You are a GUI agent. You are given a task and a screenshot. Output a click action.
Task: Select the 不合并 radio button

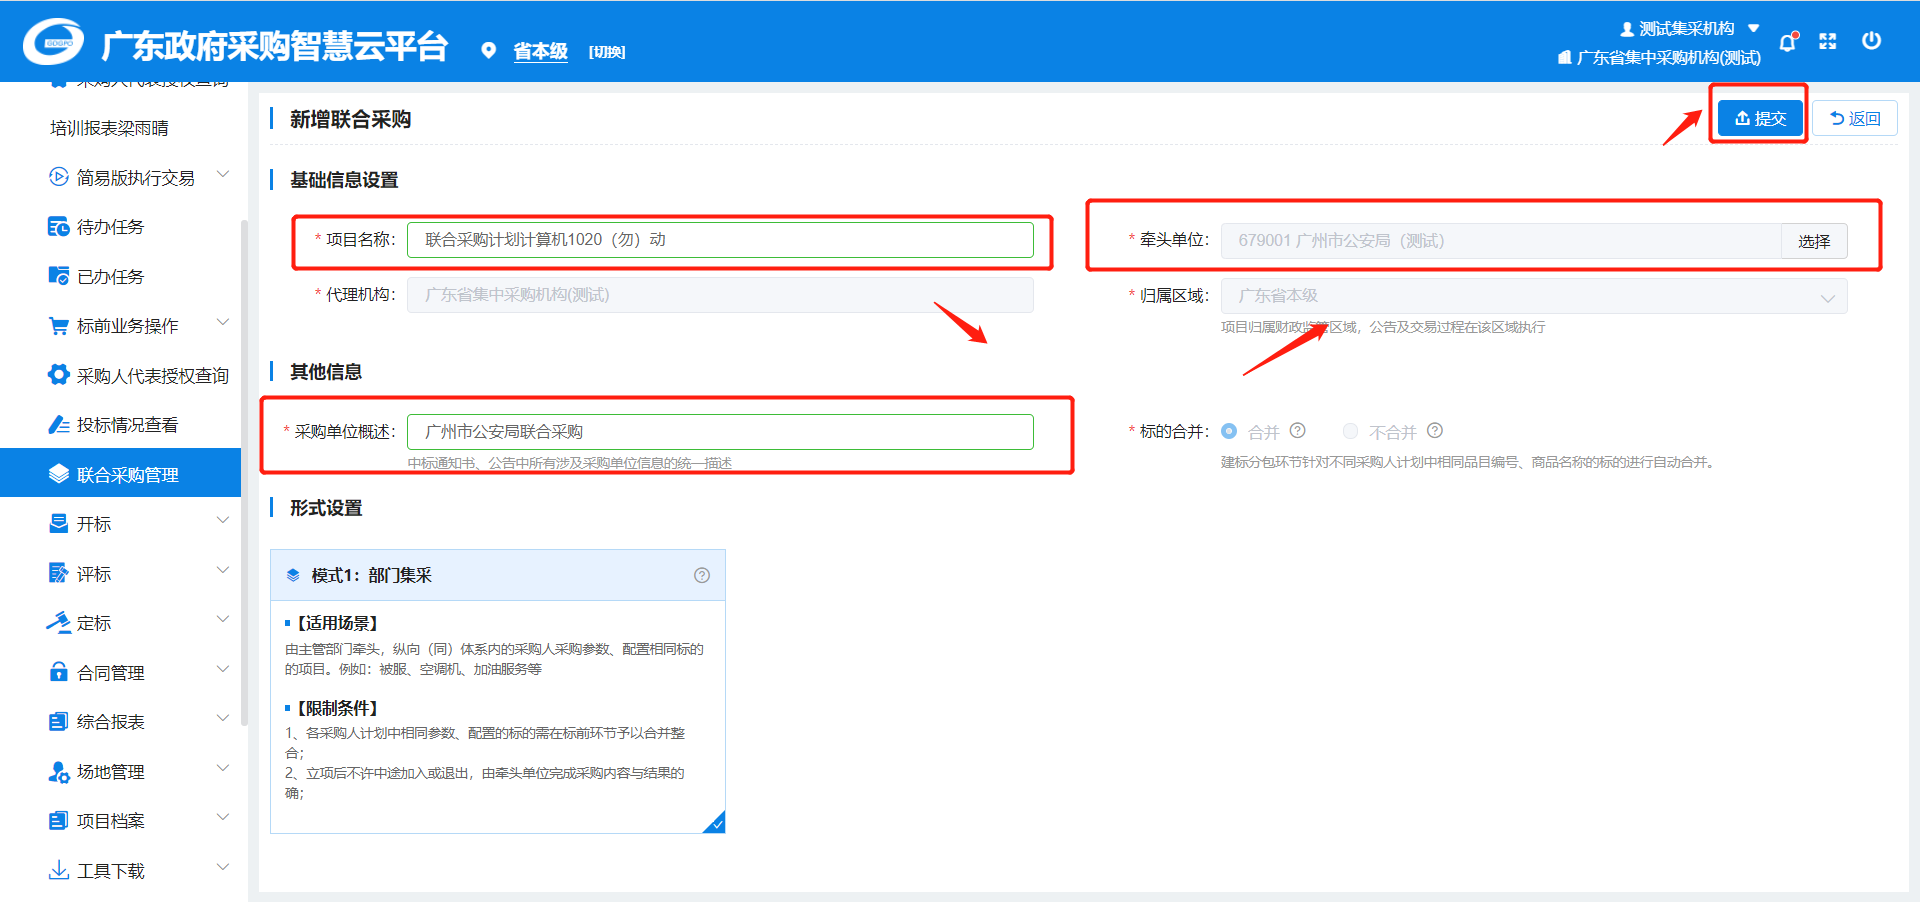1350,431
